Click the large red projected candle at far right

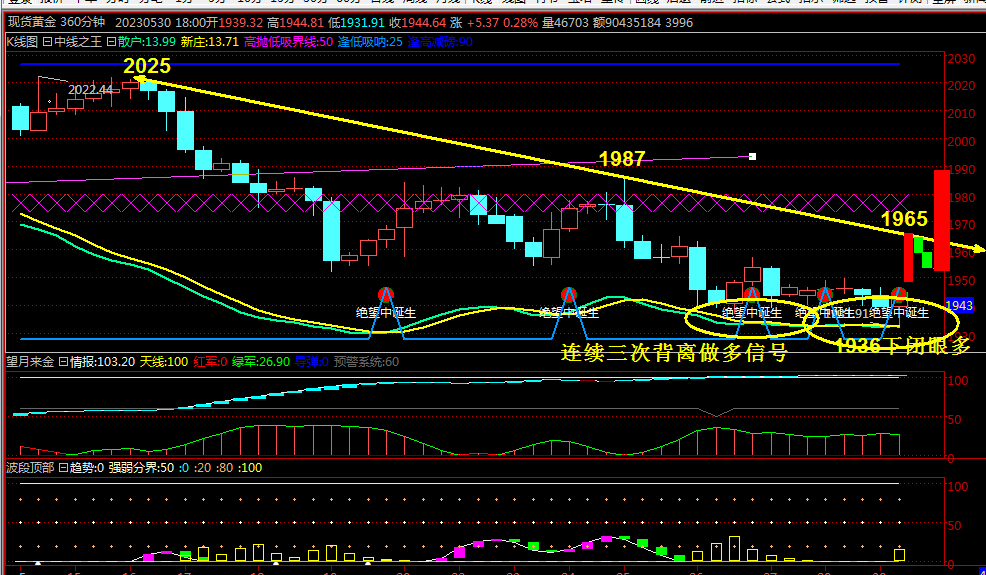[941, 220]
